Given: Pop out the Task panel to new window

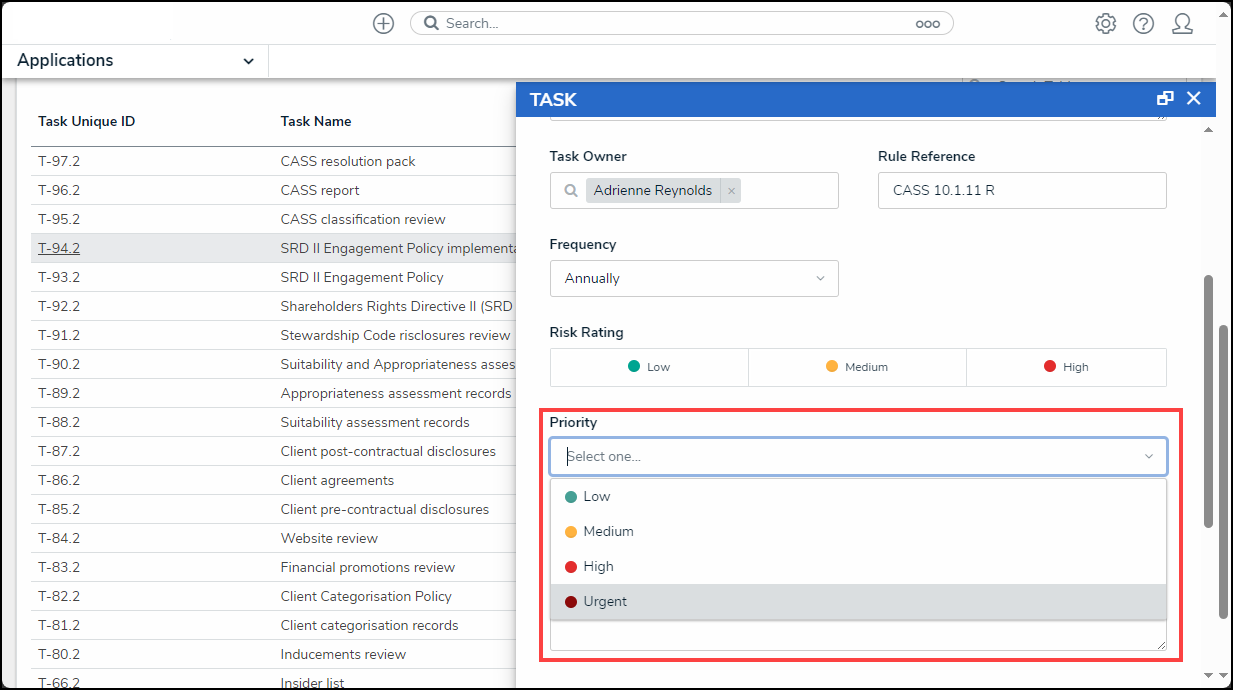Looking at the screenshot, I should tap(1165, 98).
